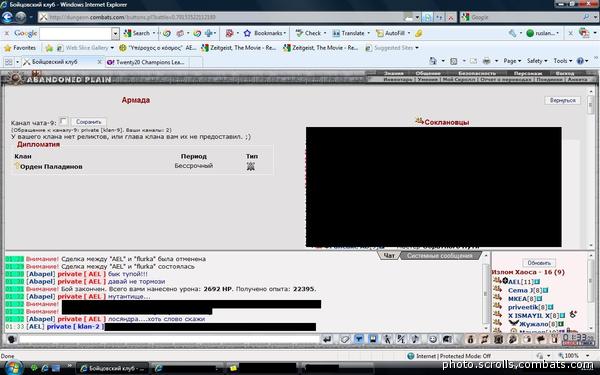Click the eraser clear chat icon
This screenshot has height=375, width=600.
345,339
